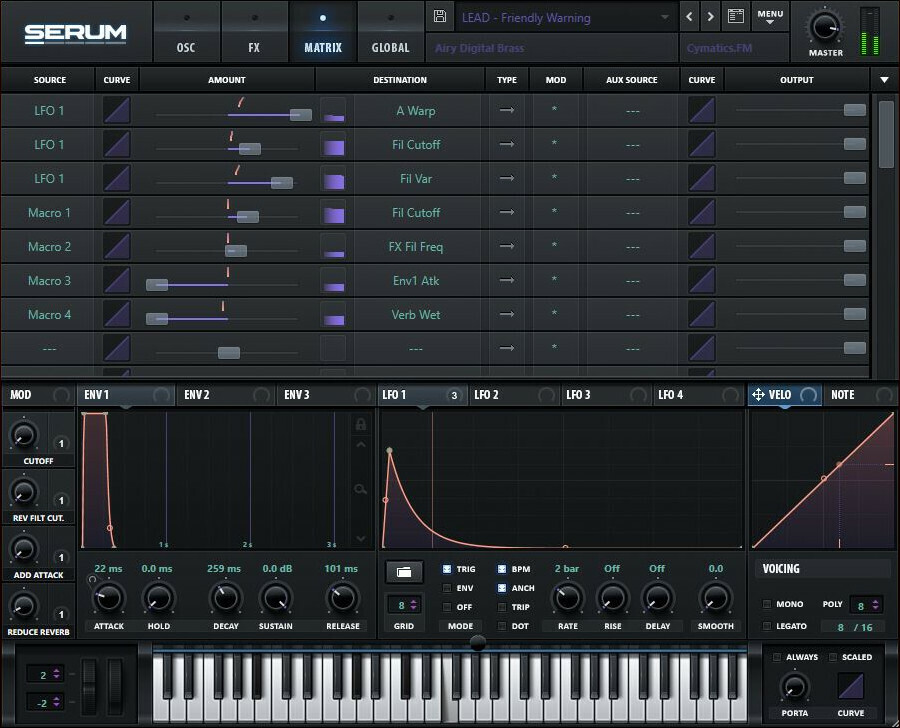Go to next preset with right arrow
The width and height of the screenshot is (900, 728).
pyautogui.click(x=711, y=17)
